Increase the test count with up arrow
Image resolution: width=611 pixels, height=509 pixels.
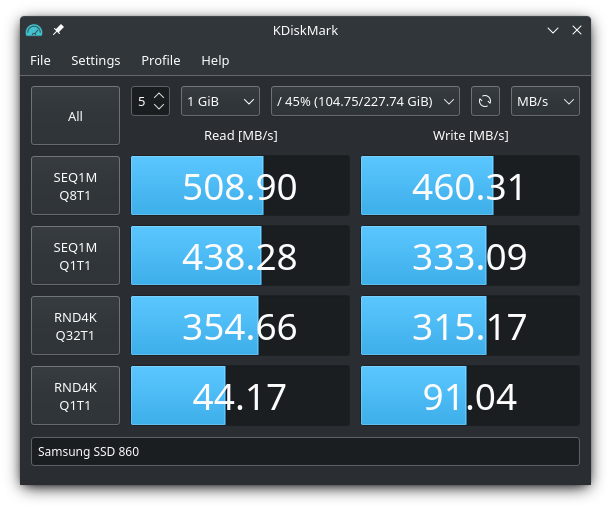coord(159,95)
